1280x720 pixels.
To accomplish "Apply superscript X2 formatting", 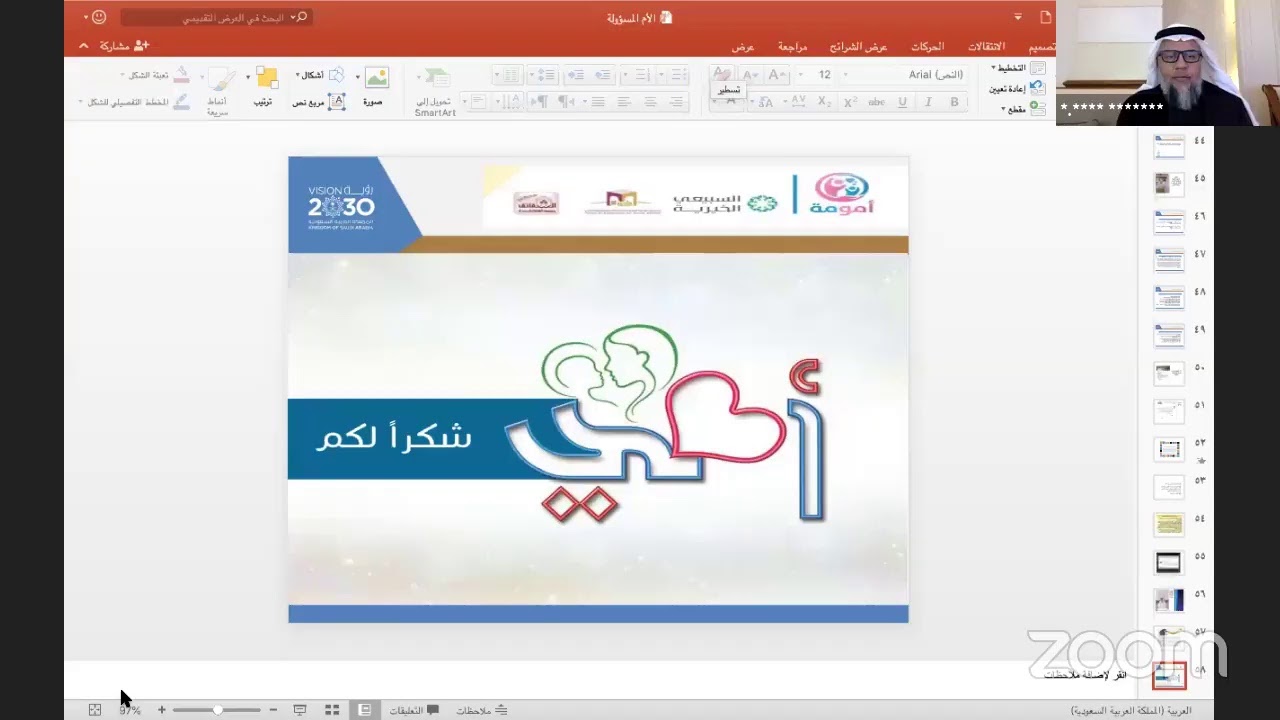I will coord(850,102).
